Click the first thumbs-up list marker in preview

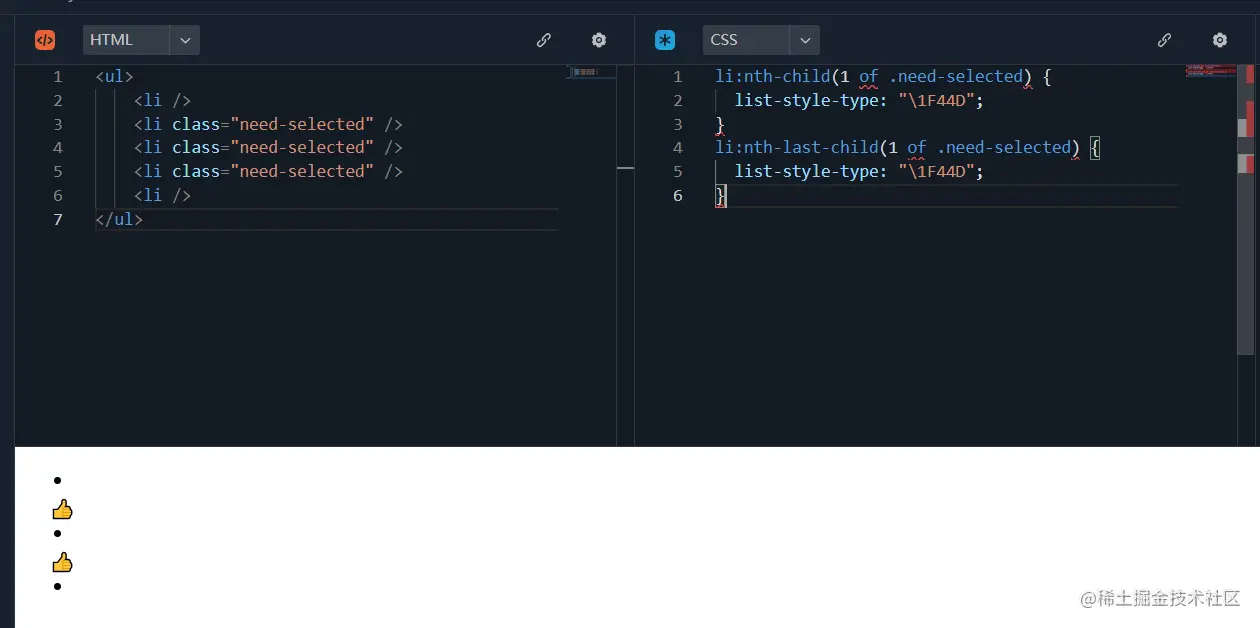tap(62, 510)
